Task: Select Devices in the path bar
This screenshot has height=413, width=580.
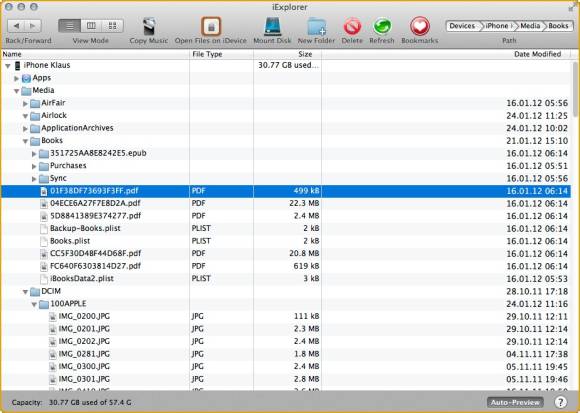Action: click(x=462, y=26)
